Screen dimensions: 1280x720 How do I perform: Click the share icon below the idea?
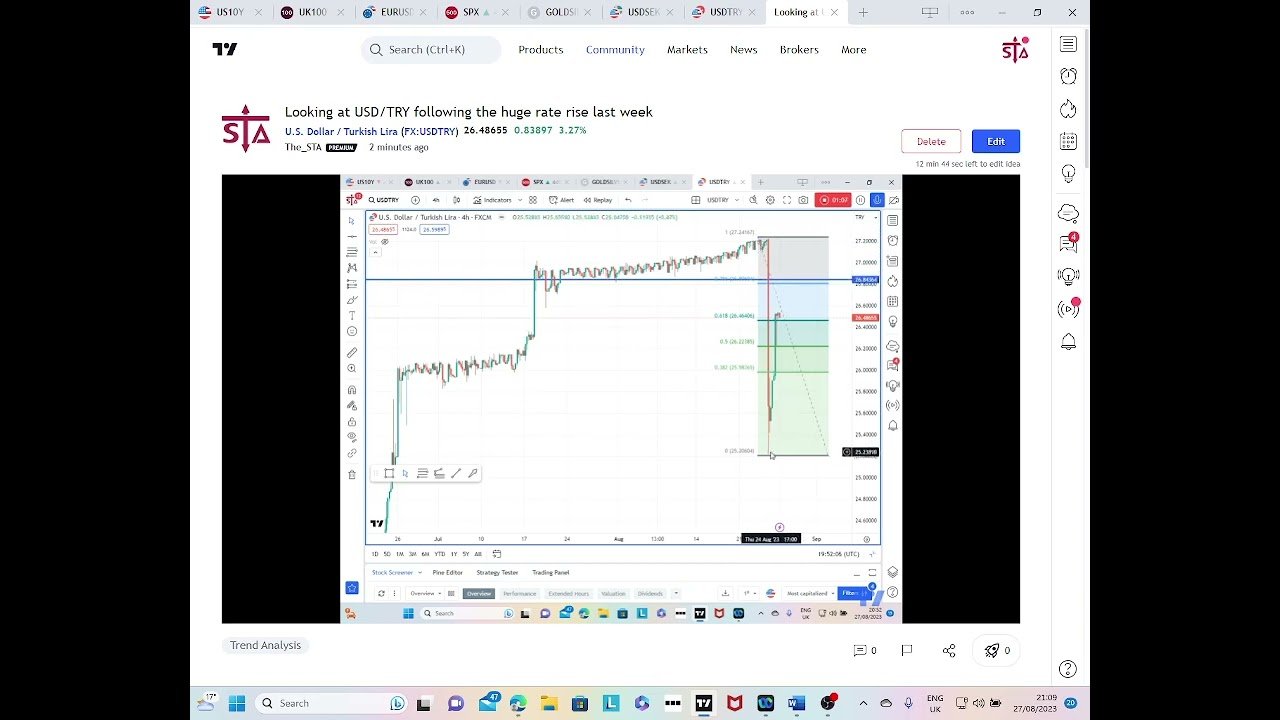point(949,650)
